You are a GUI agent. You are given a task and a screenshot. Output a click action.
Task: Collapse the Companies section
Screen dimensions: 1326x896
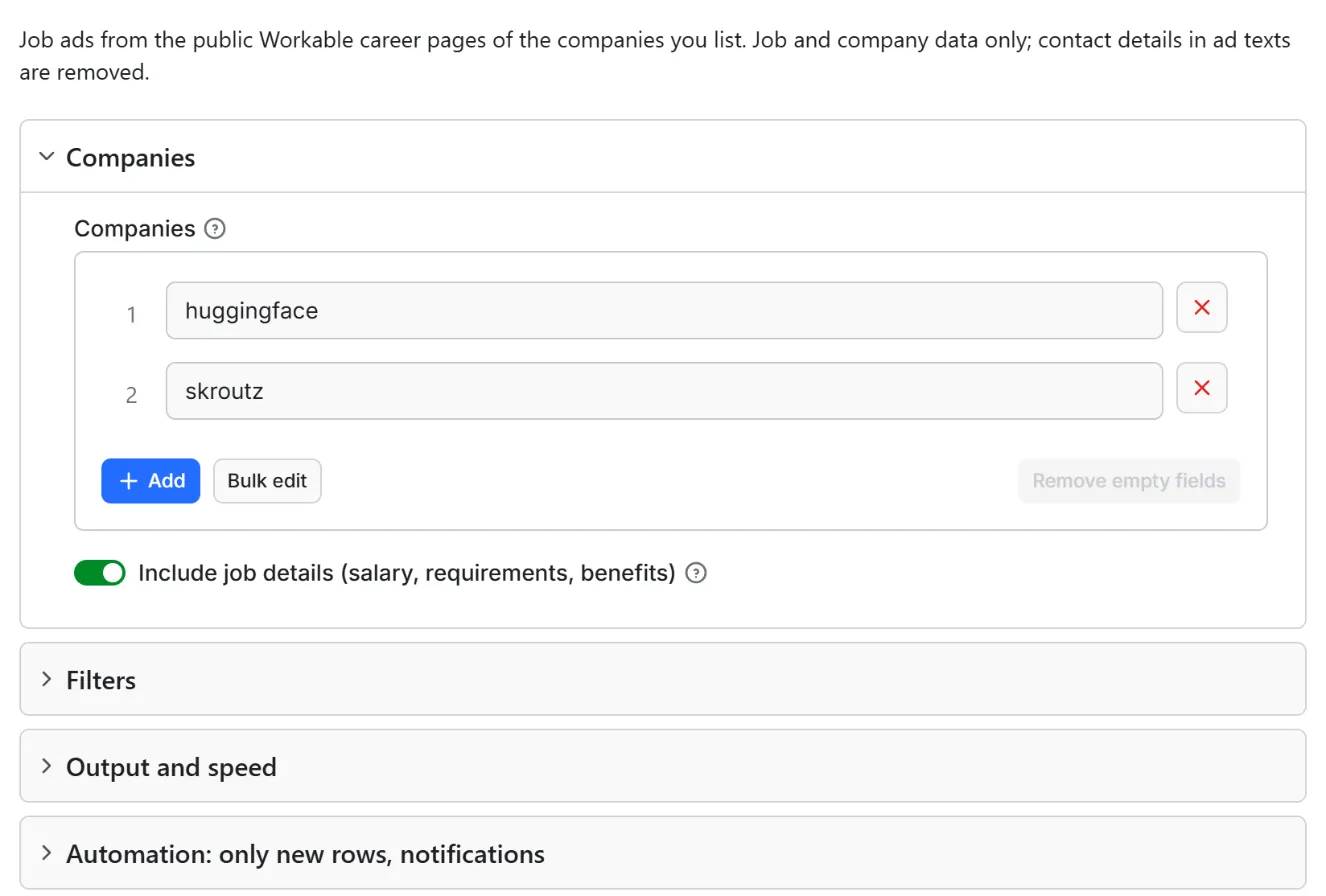663,157
